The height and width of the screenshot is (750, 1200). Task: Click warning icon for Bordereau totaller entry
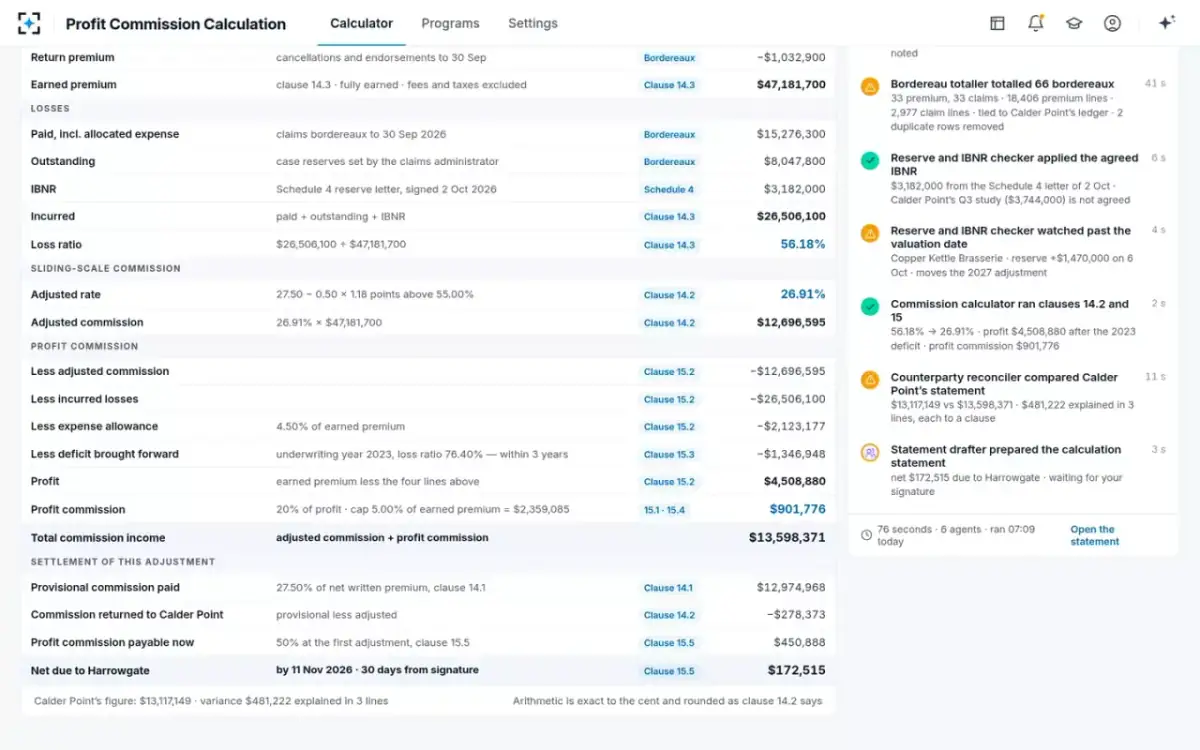(x=870, y=87)
